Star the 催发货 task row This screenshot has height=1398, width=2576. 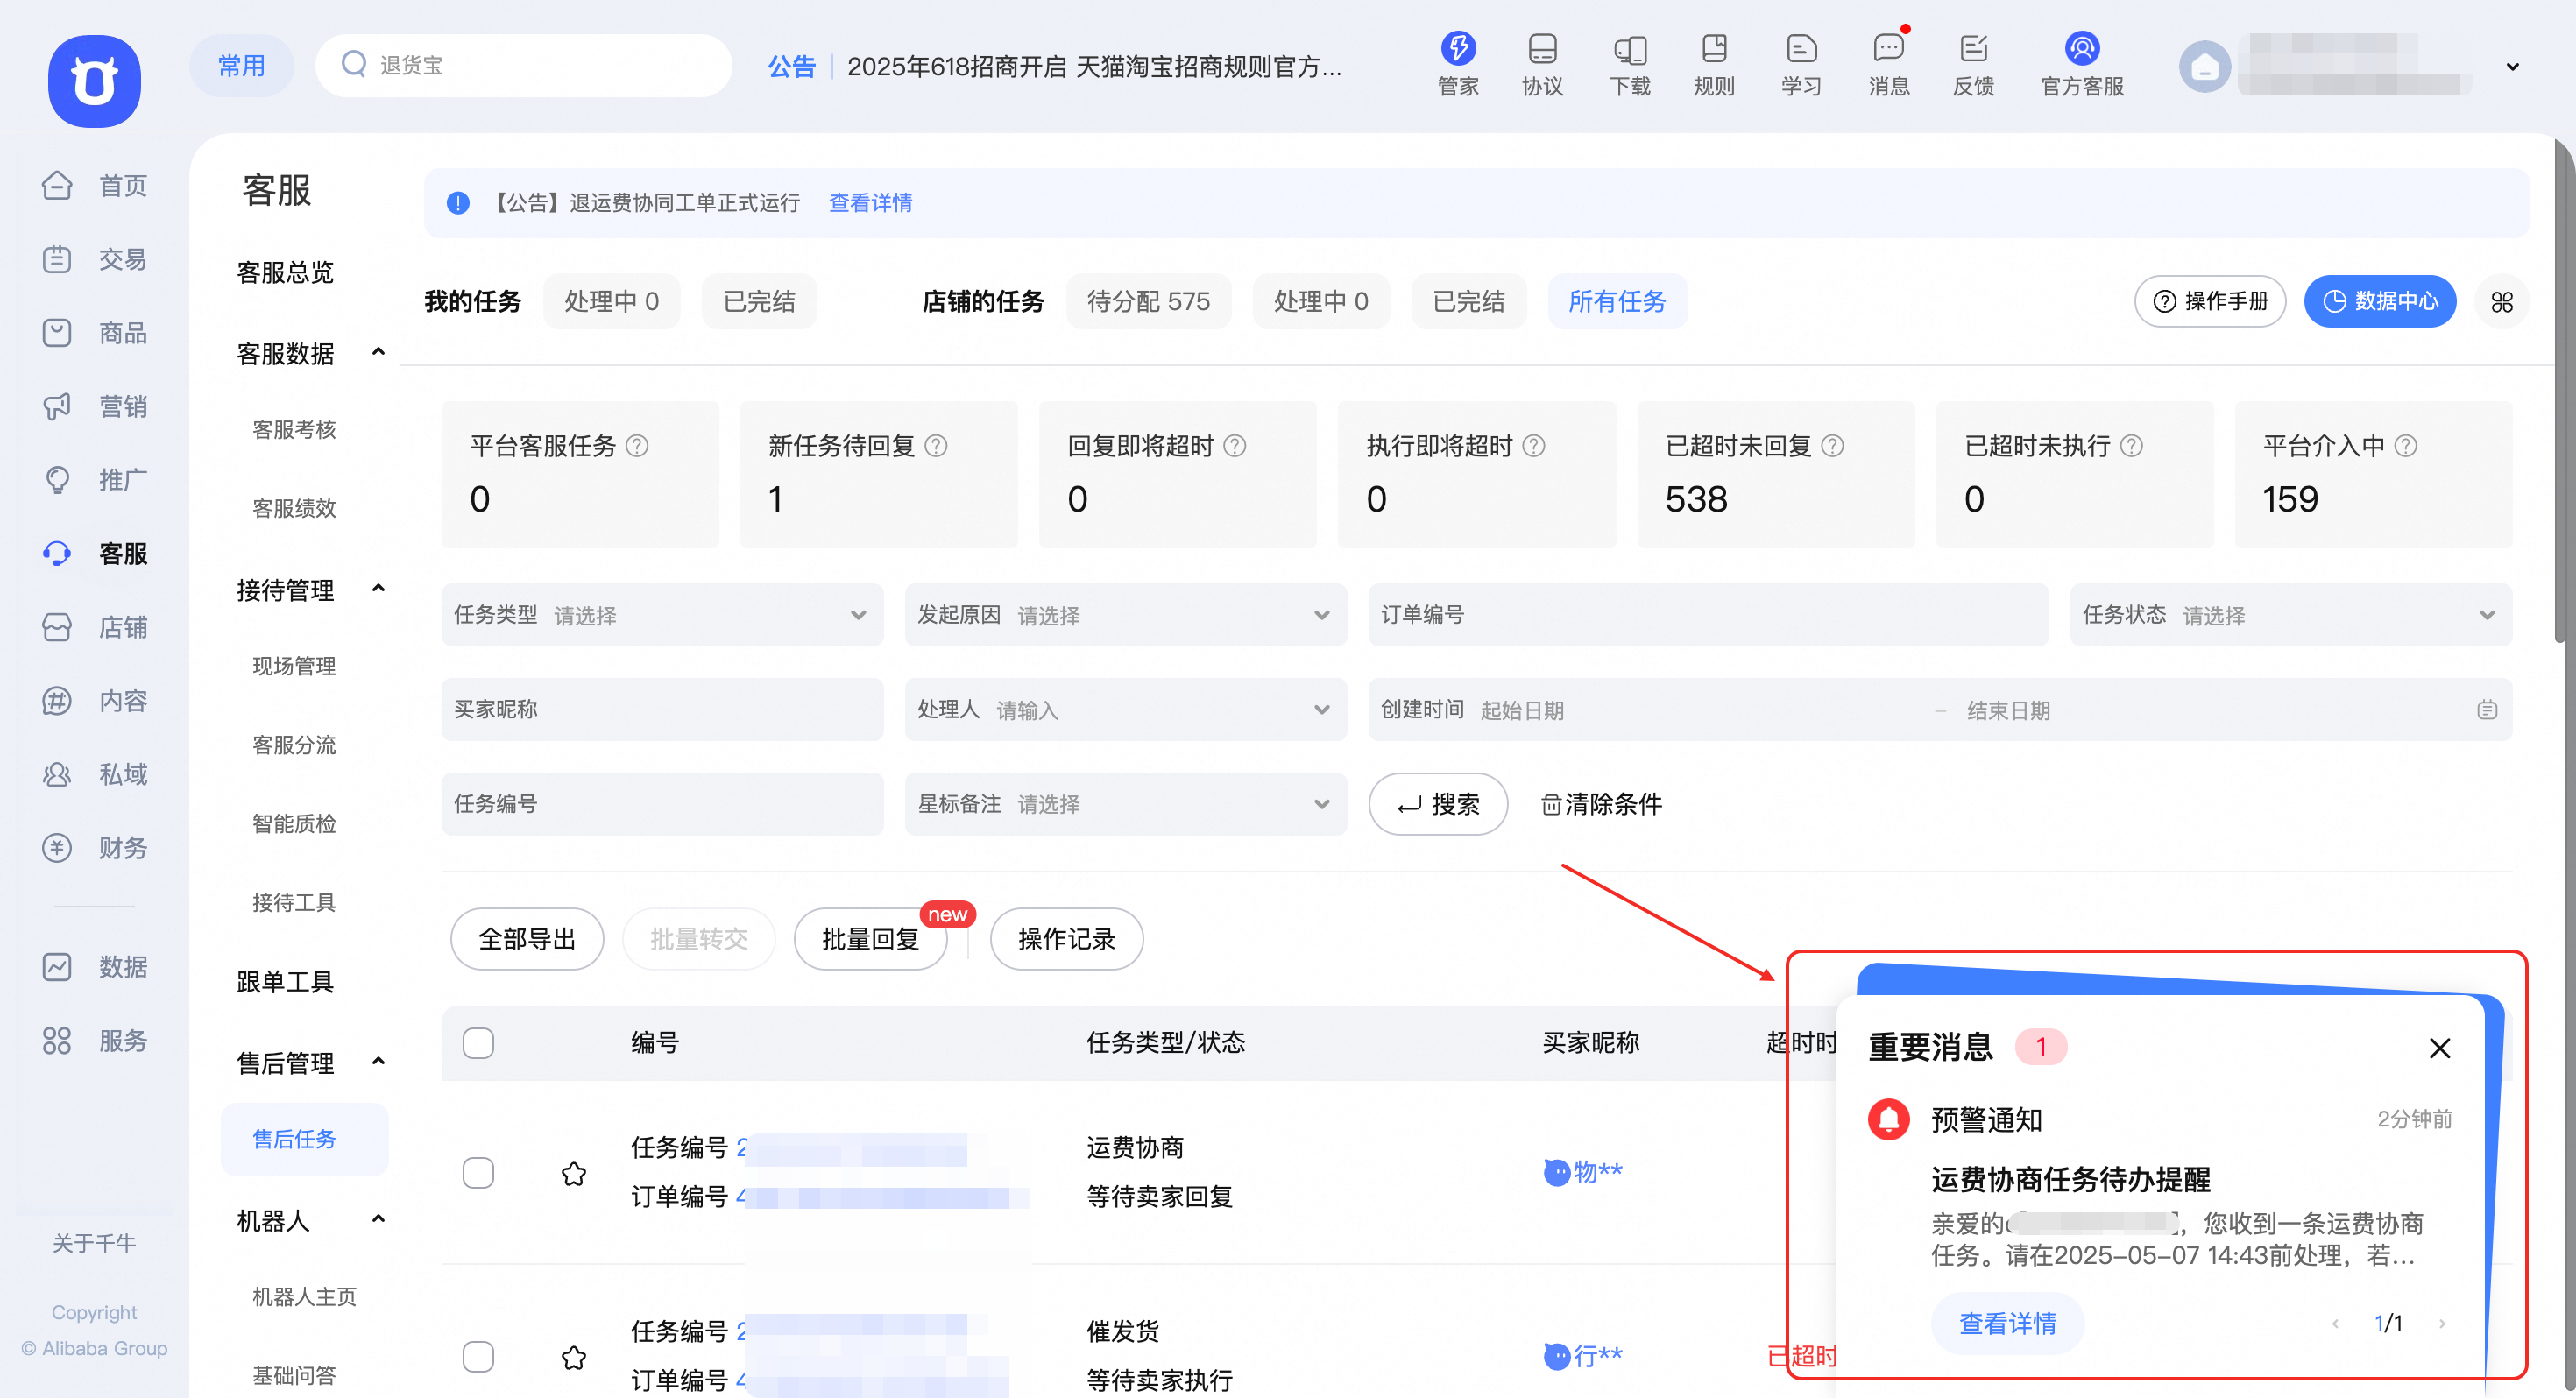[x=573, y=1356]
